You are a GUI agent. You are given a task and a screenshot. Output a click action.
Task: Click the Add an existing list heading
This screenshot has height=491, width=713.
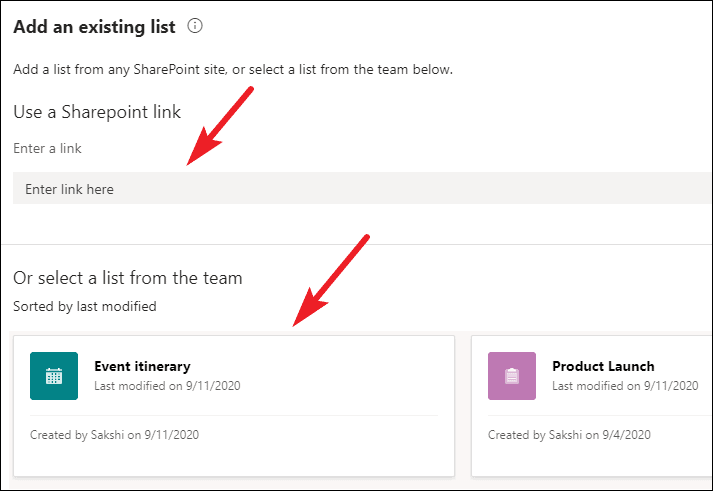coord(94,27)
